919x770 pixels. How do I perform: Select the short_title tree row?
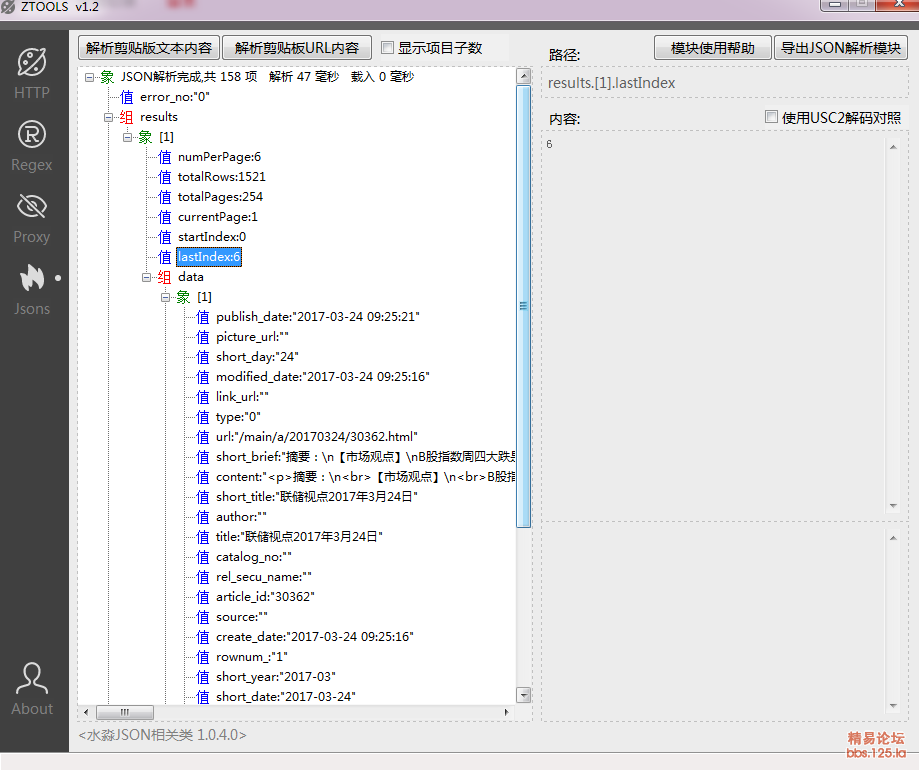316,496
